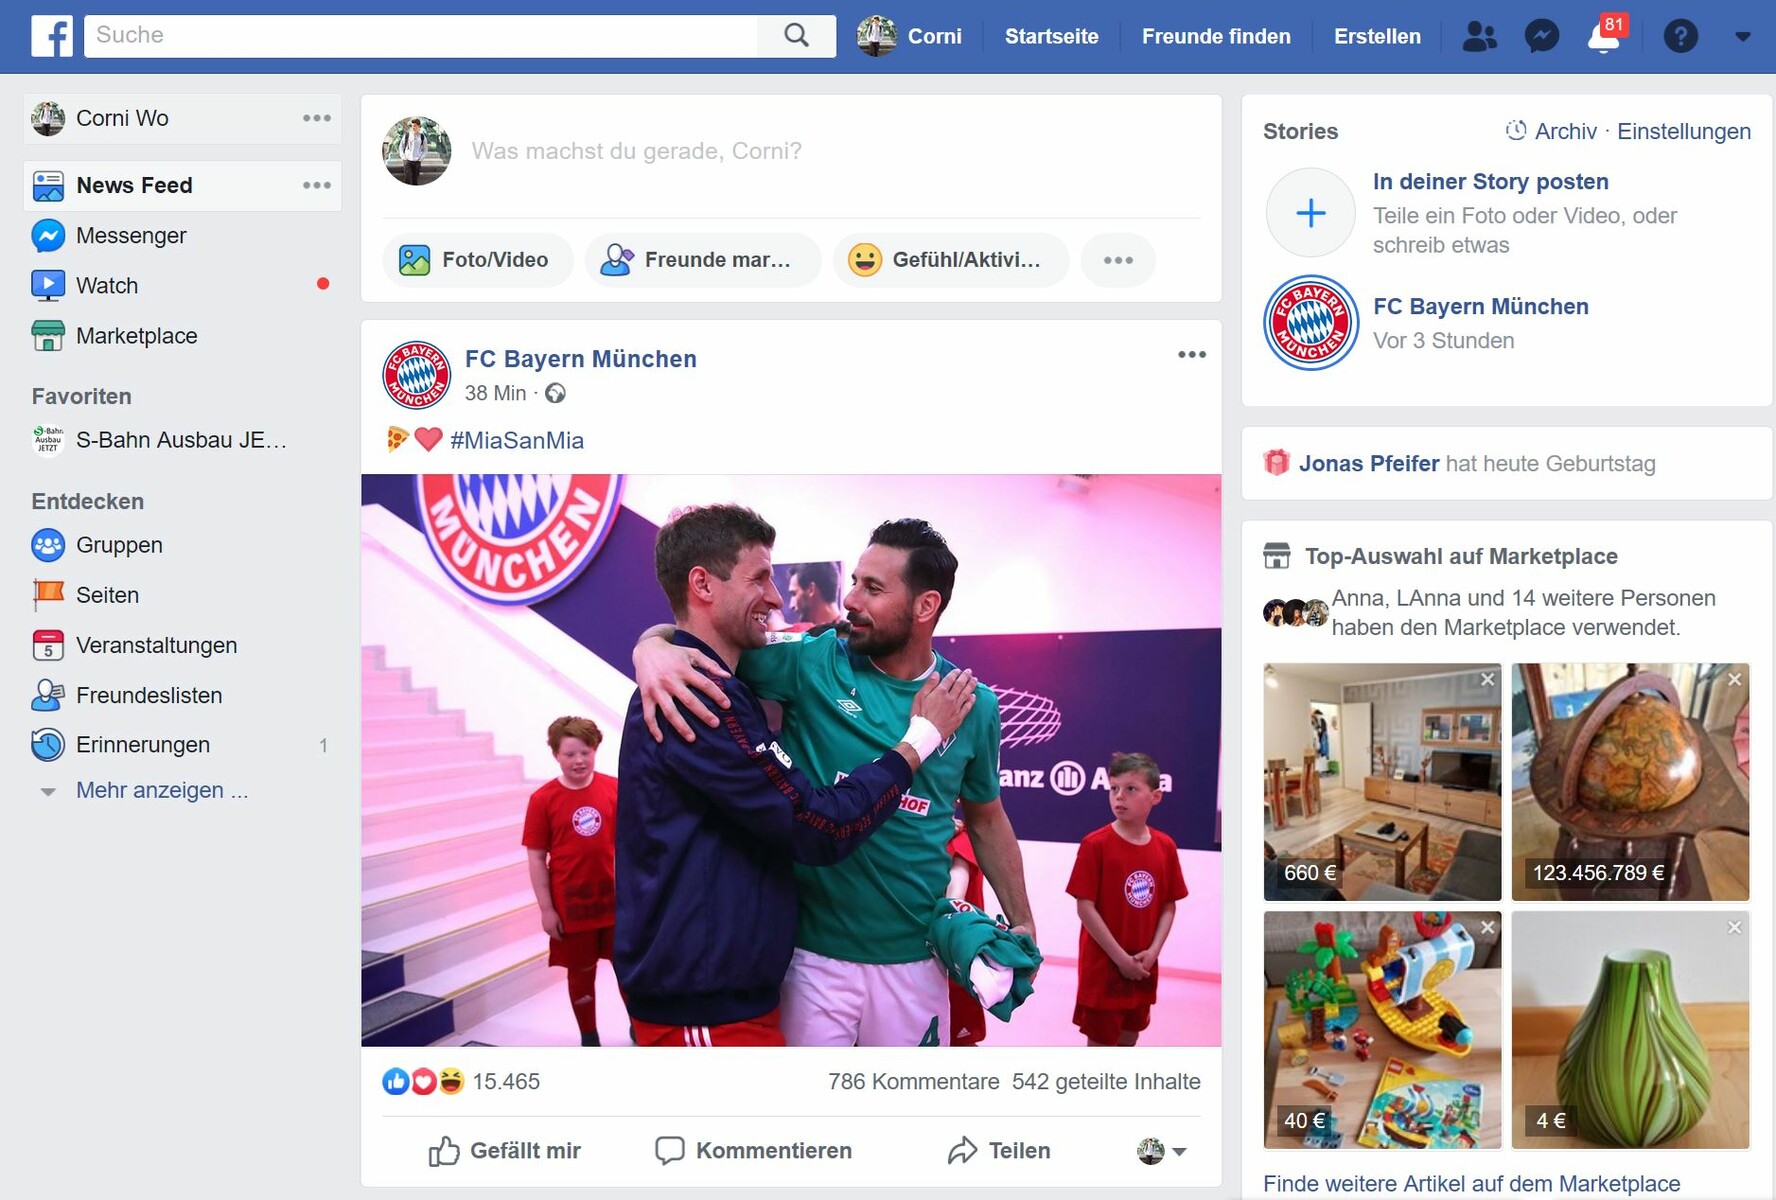Click Gefällt mir on the post
The height and width of the screenshot is (1200, 1776).
pos(505,1151)
